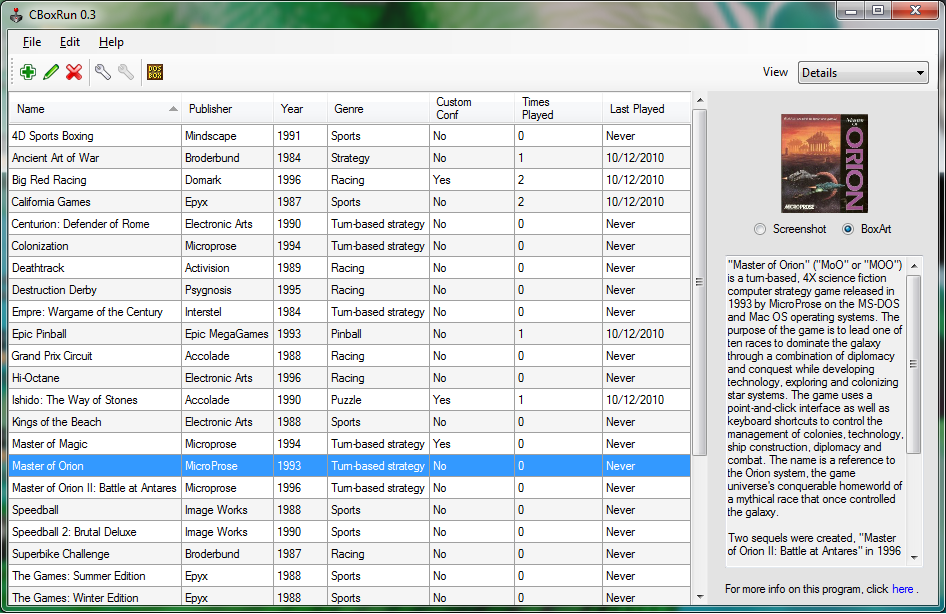This screenshot has width=946, height=614.
Task: Launch DOSBox using the DOSBox toolbar icon
Action: tap(155, 72)
